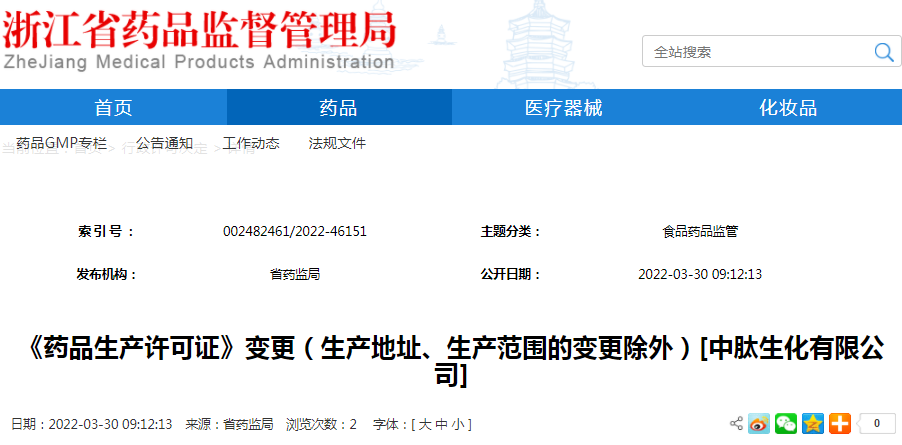Share to WeChat icon
The width and height of the screenshot is (902, 445).
coord(786,424)
